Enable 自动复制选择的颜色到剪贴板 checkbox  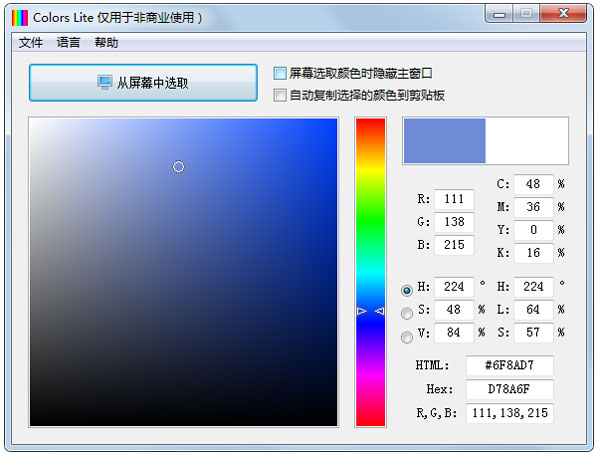point(280,95)
